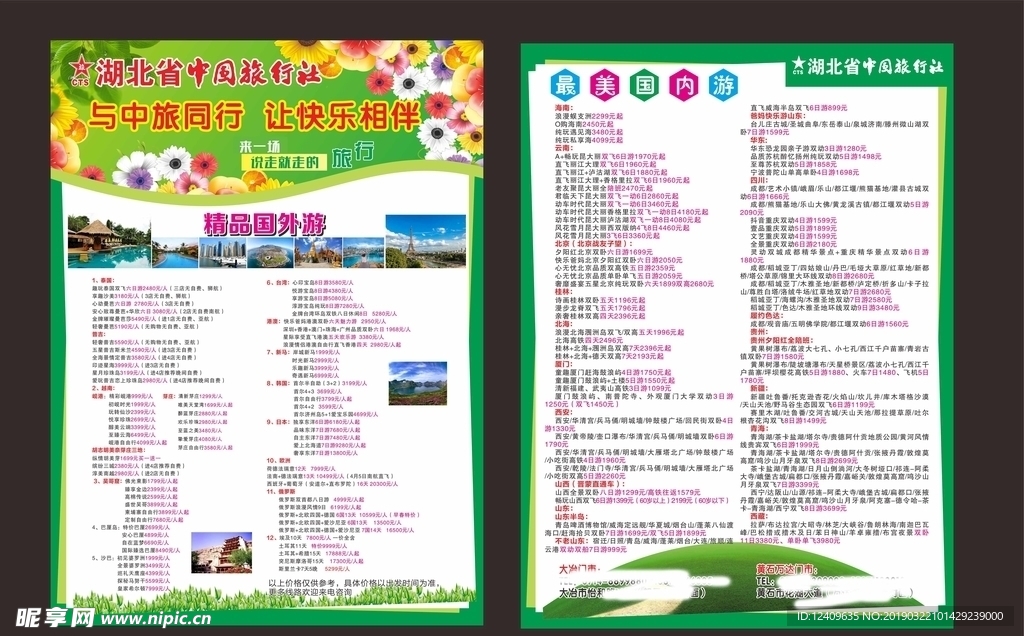Open the thatched hut resort photo
Viewport: 1024px width, 636px height.
coord(109,243)
